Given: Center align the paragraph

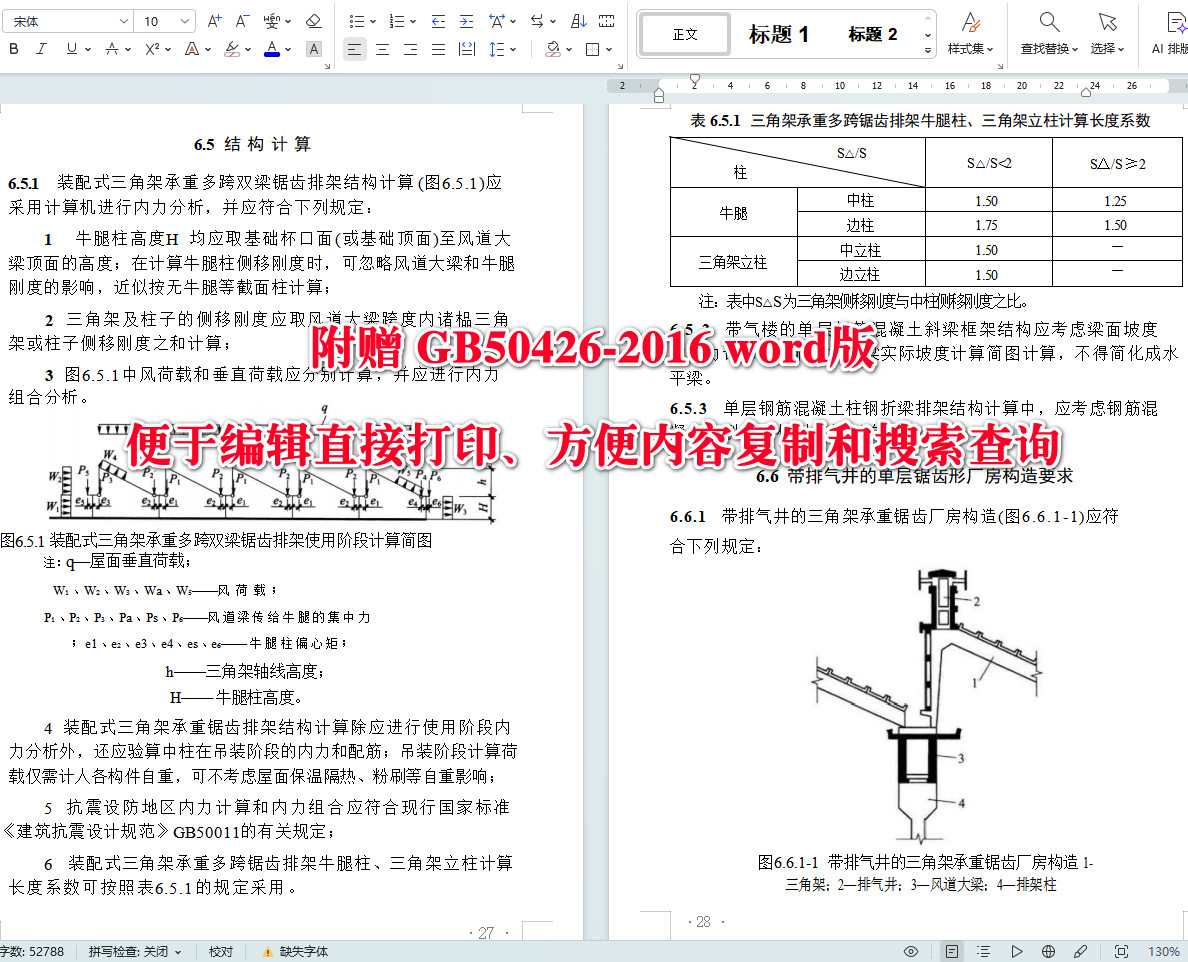Looking at the screenshot, I should (383, 49).
